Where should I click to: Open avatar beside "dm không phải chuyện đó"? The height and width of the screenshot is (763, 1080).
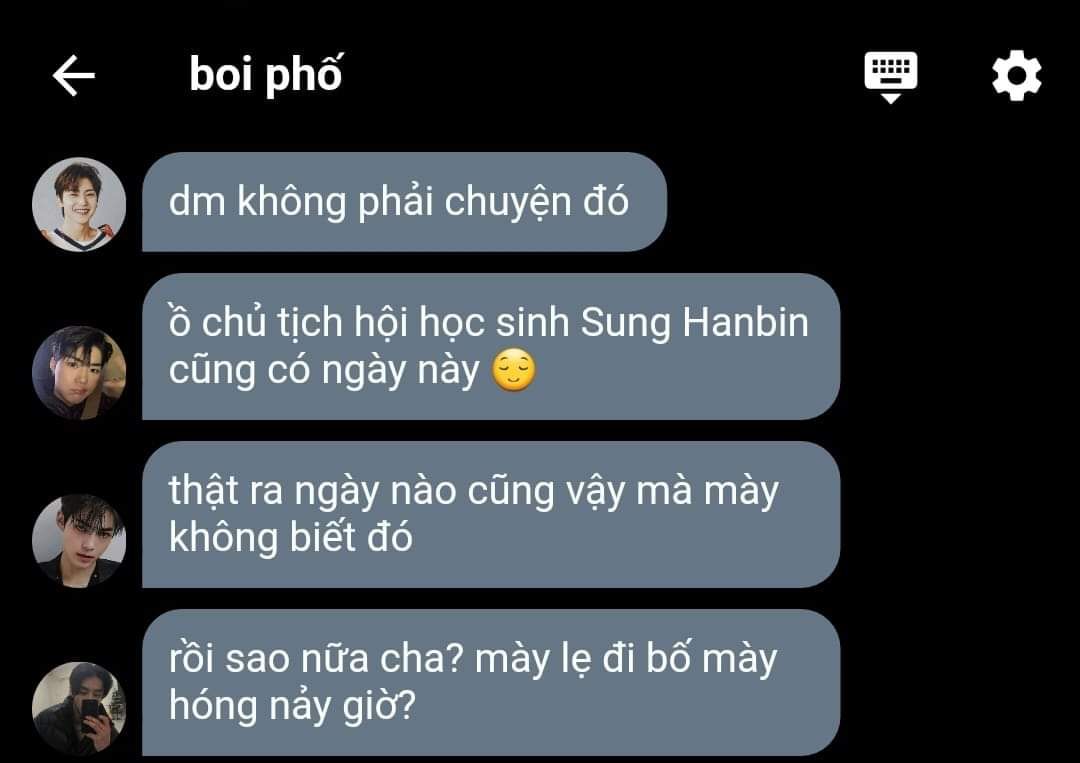coord(79,205)
